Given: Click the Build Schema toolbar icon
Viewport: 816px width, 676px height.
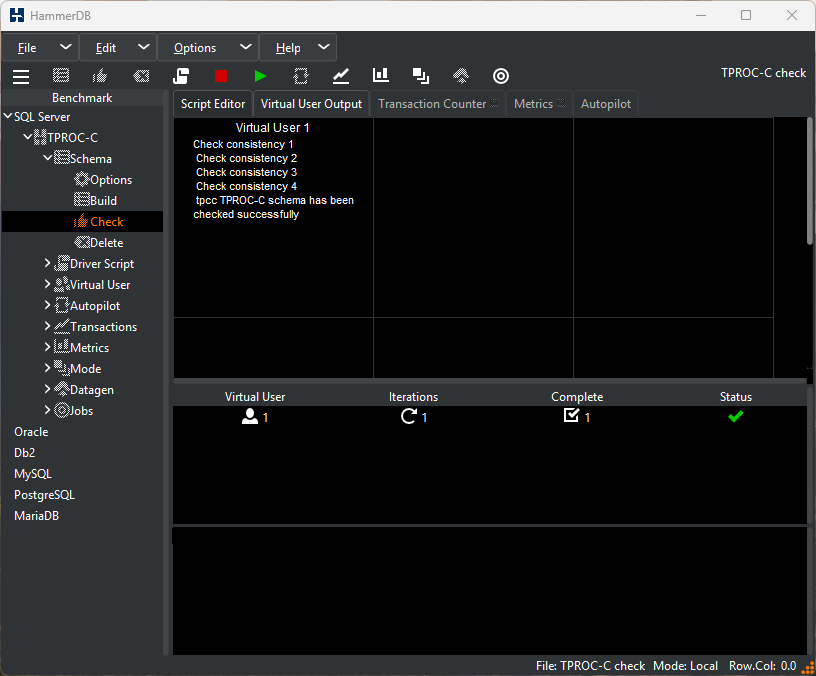Looking at the screenshot, I should (x=61, y=76).
